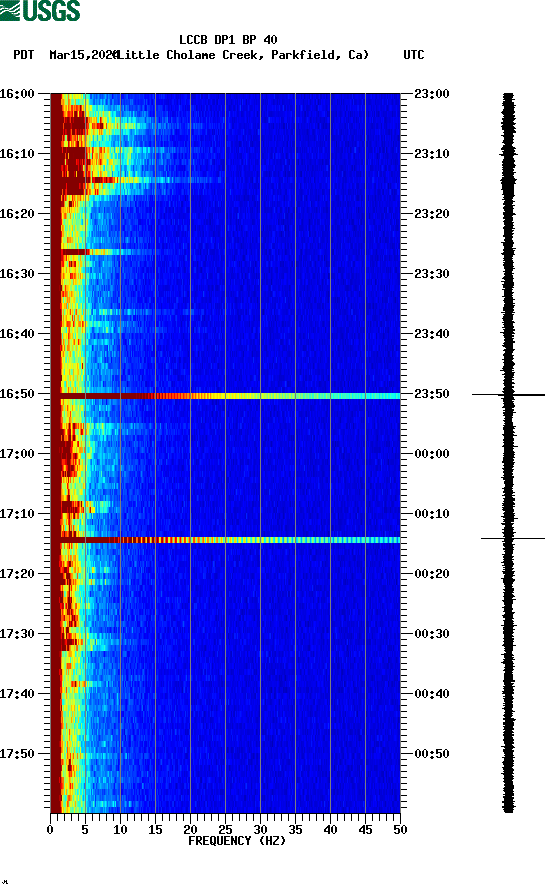Click the '17:50' PDT time label

pyautogui.click(x=17, y=753)
